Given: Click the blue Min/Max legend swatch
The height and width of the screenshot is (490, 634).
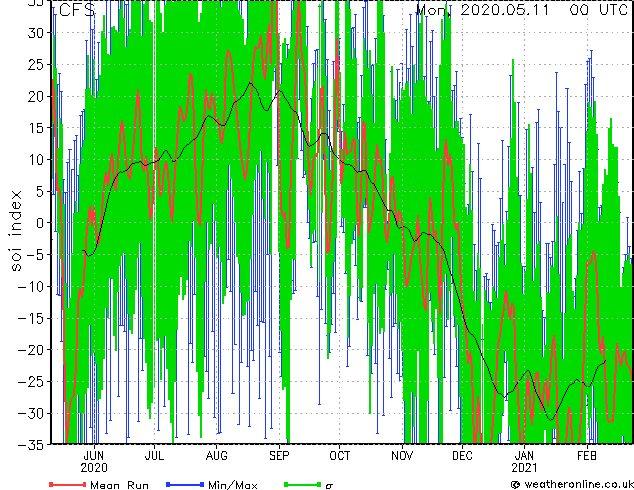Looking at the screenshot, I should (x=185, y=484).
